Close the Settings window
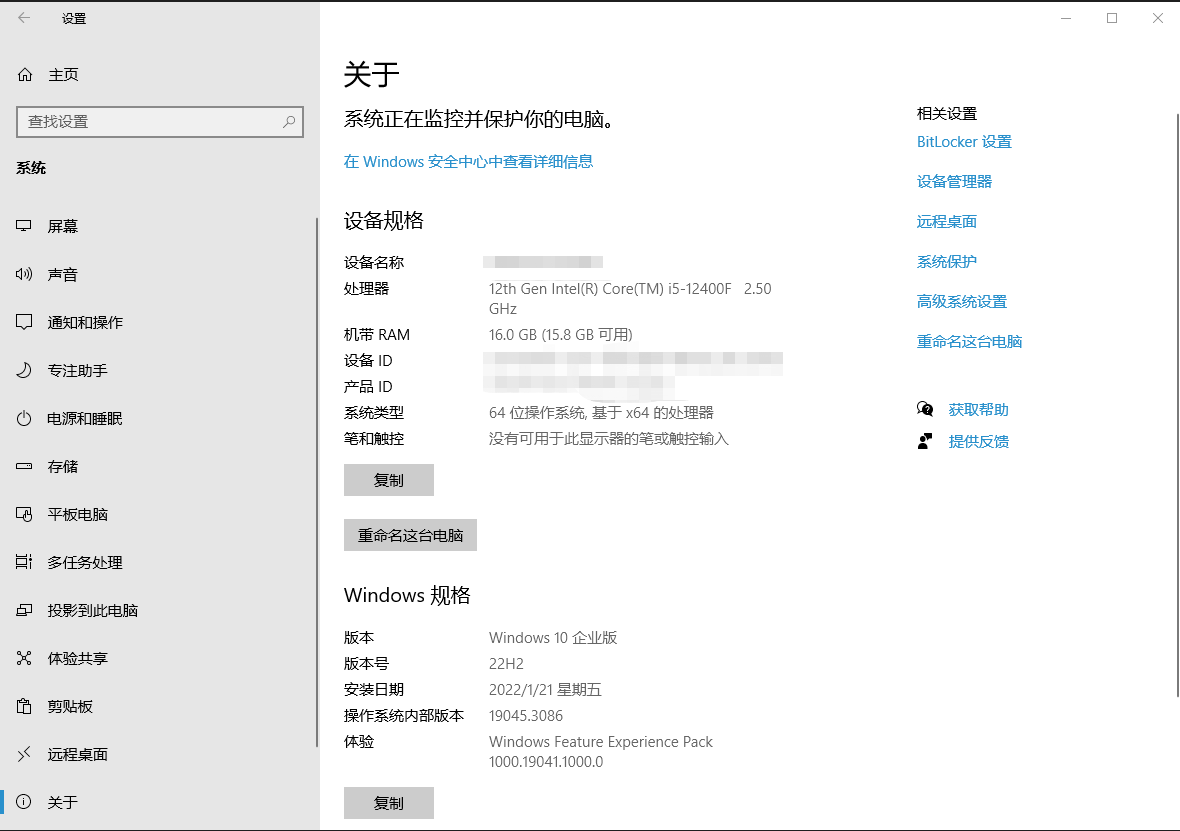The width and height of the screenshot is (1180, 831). click(1157, 18)
